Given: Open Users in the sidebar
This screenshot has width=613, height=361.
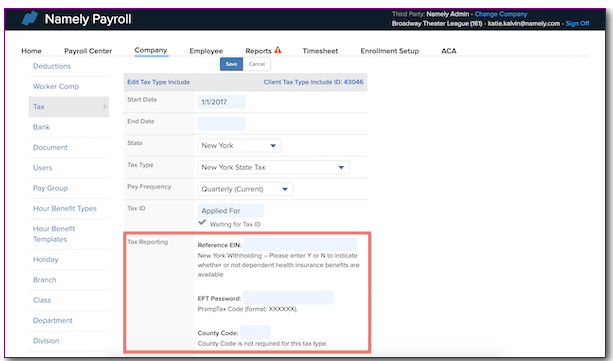Looking at the screenshot, I should [x=42, y=168].
